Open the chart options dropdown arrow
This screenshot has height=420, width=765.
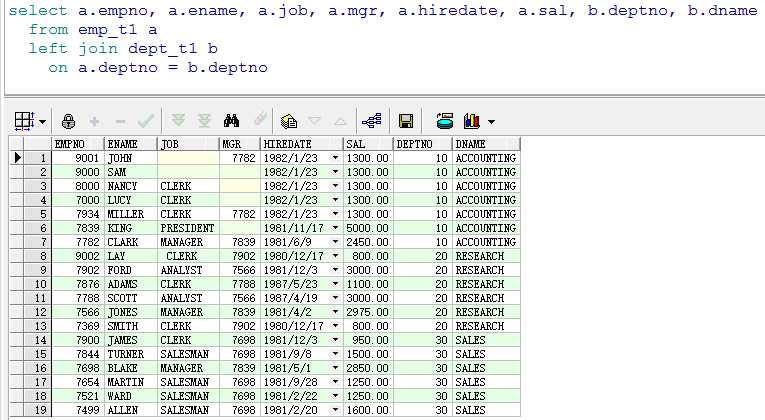[491, 121]
